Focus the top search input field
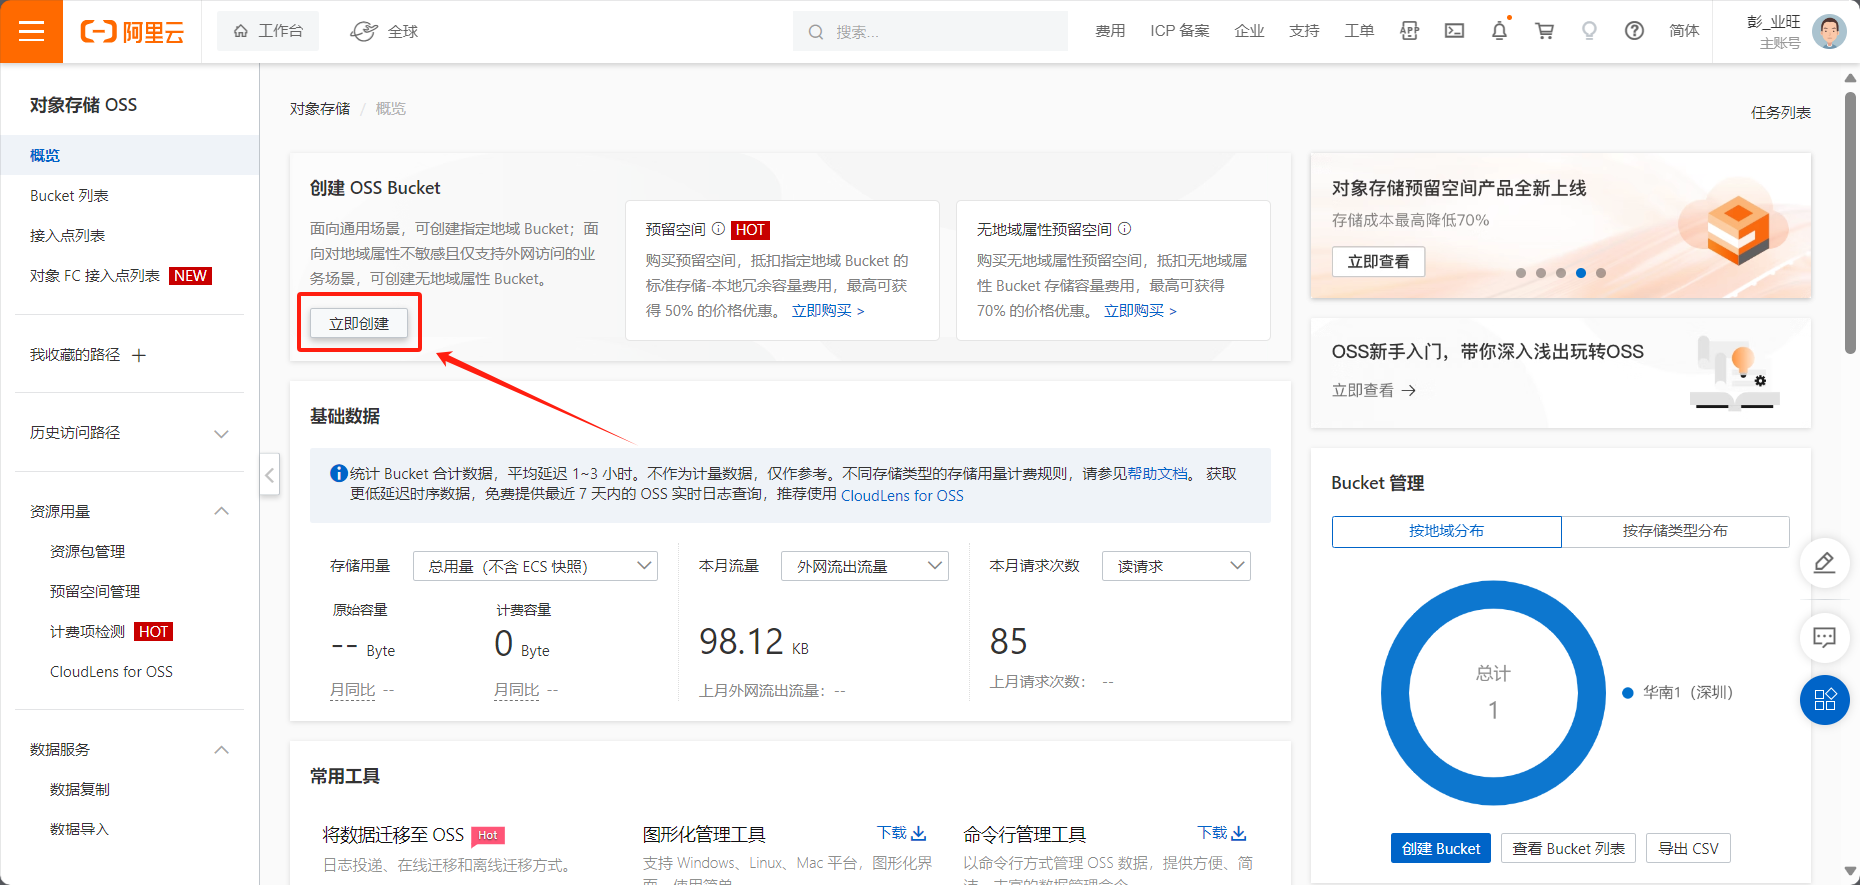This screenshot has height=885, width=1860. (930, 31)
